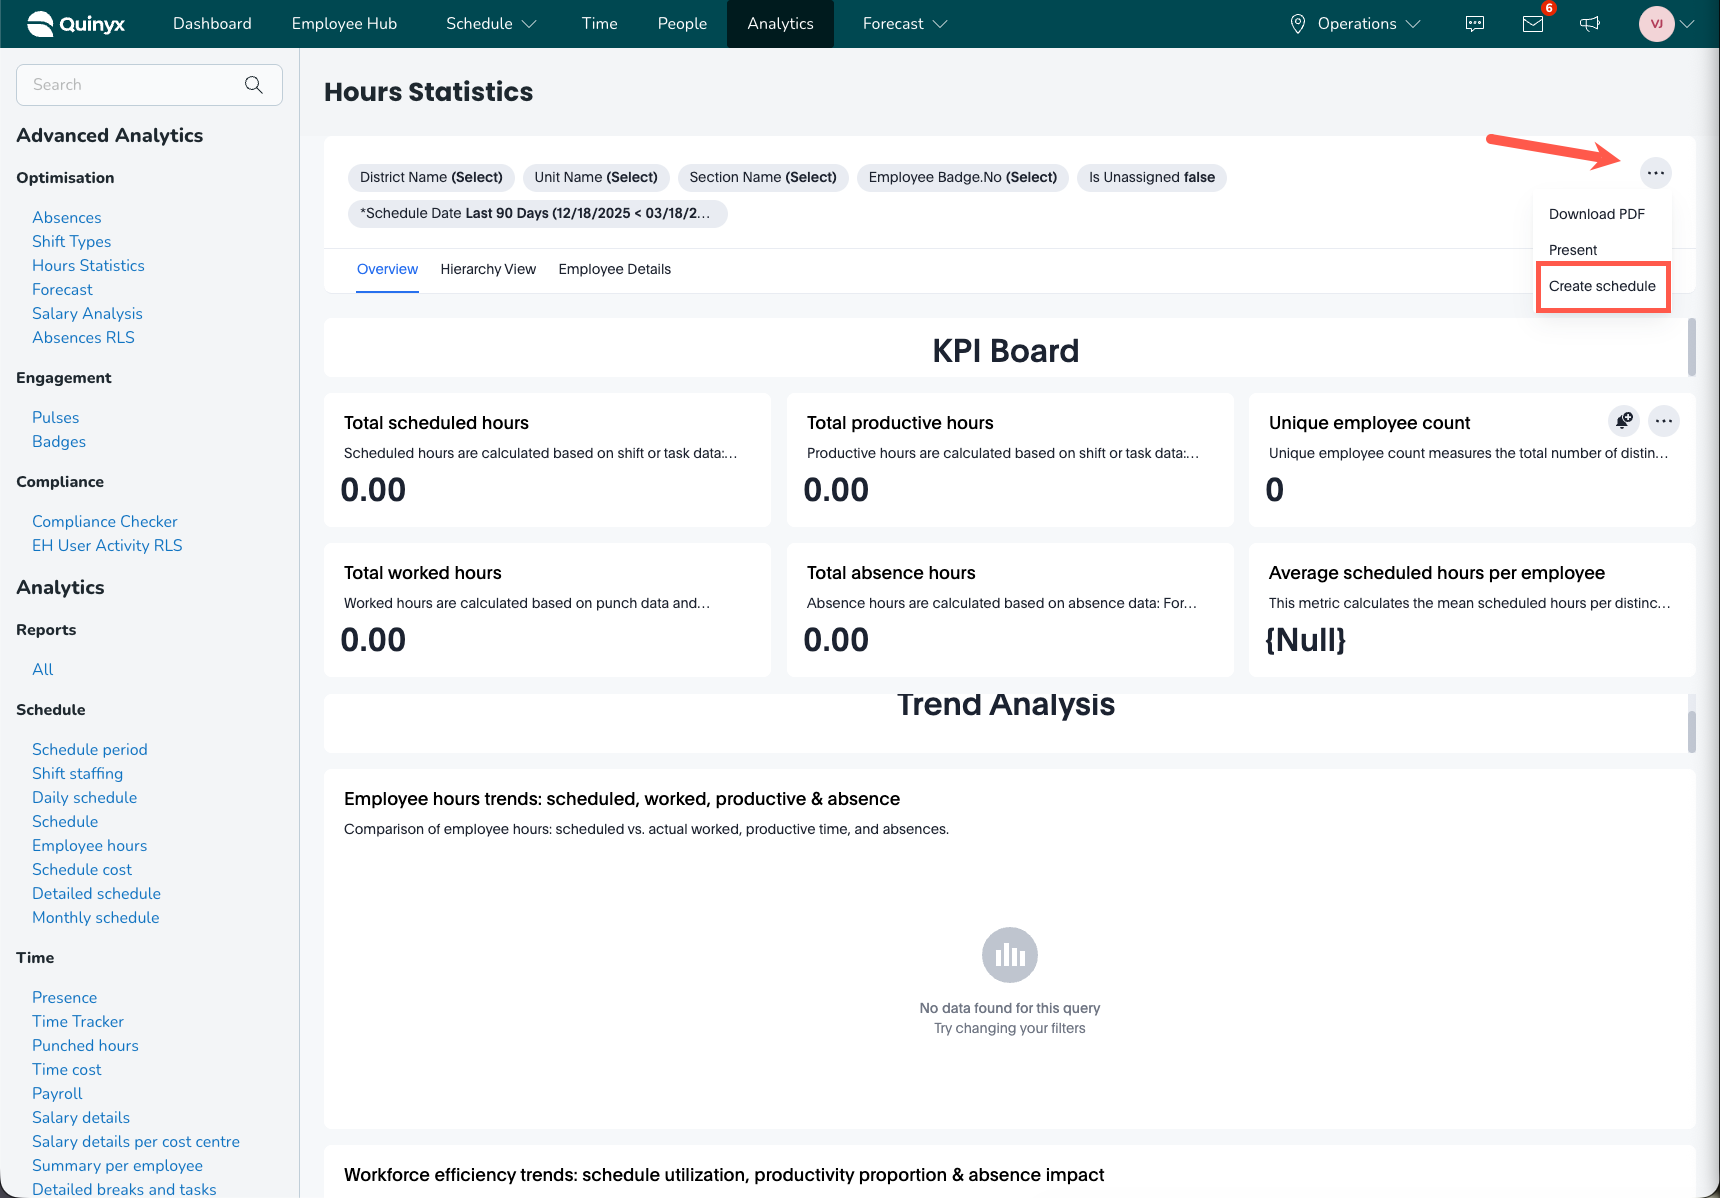The width and height of the screenshot is (1720, 1198).
Task: Open the Compliance Checker link
Action: 105,521
